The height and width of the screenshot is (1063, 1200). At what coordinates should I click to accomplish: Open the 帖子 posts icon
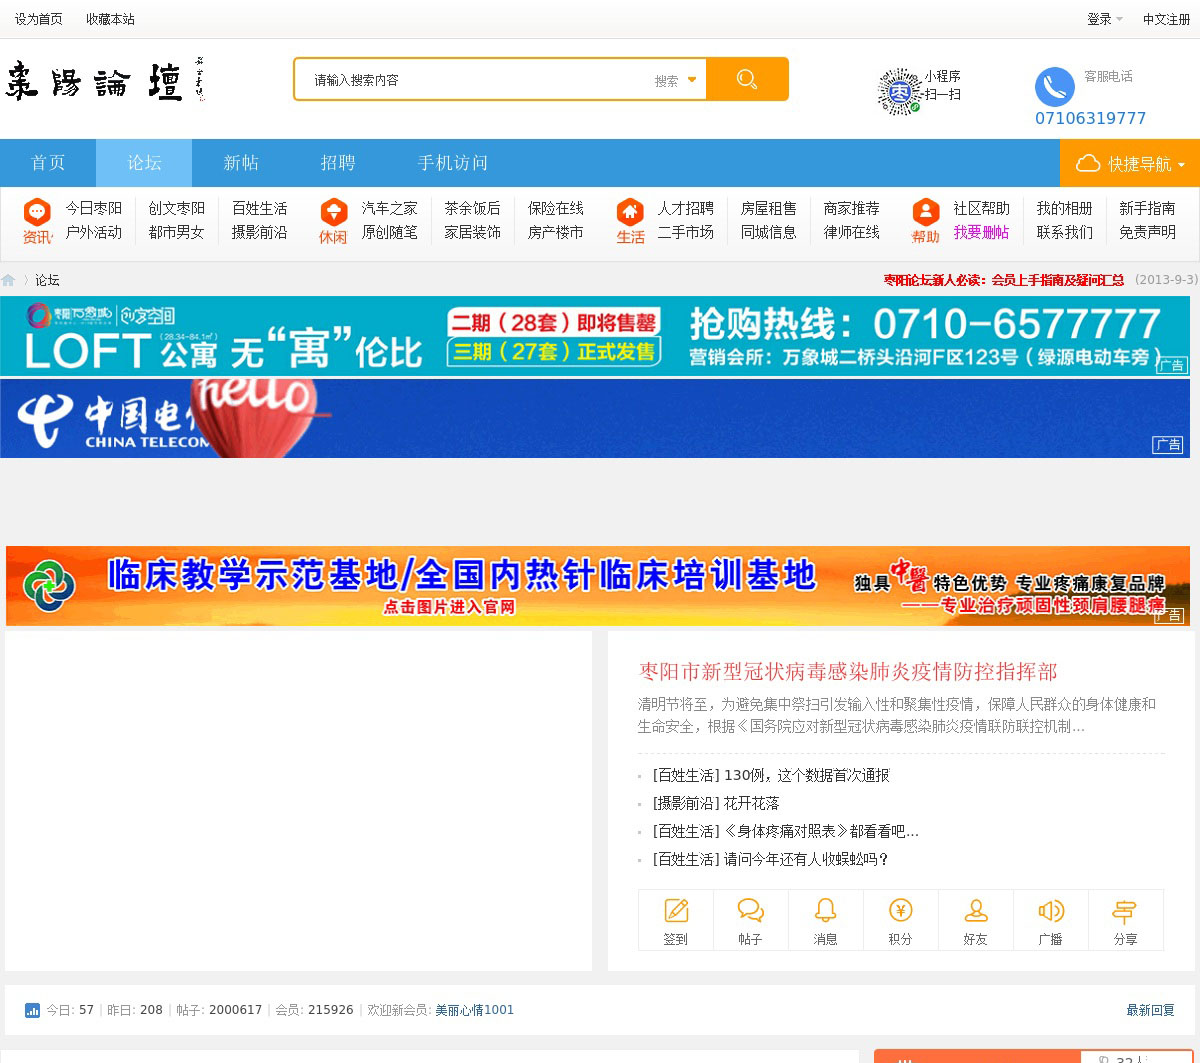click(x=751, y=911)
